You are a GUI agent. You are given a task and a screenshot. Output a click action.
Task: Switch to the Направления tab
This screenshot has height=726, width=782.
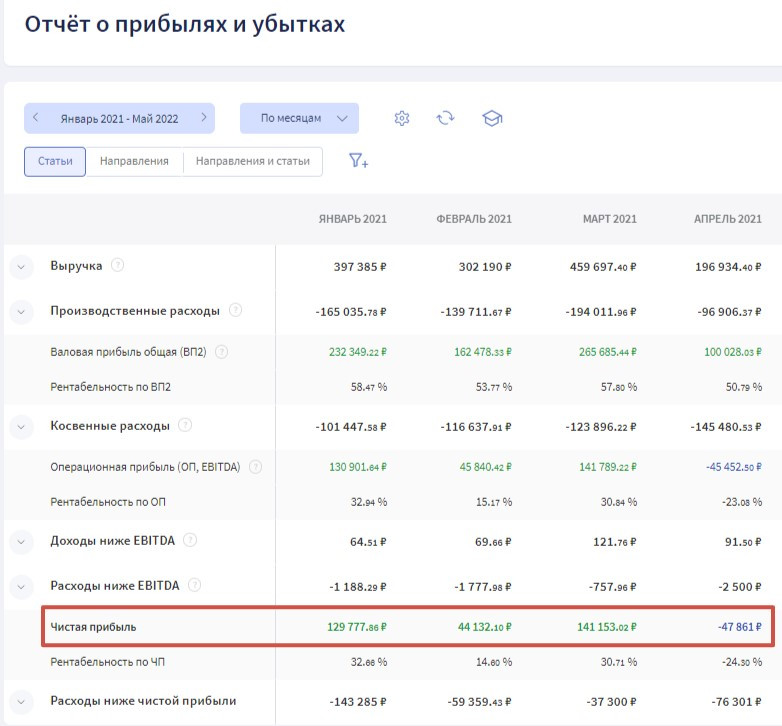134,161
